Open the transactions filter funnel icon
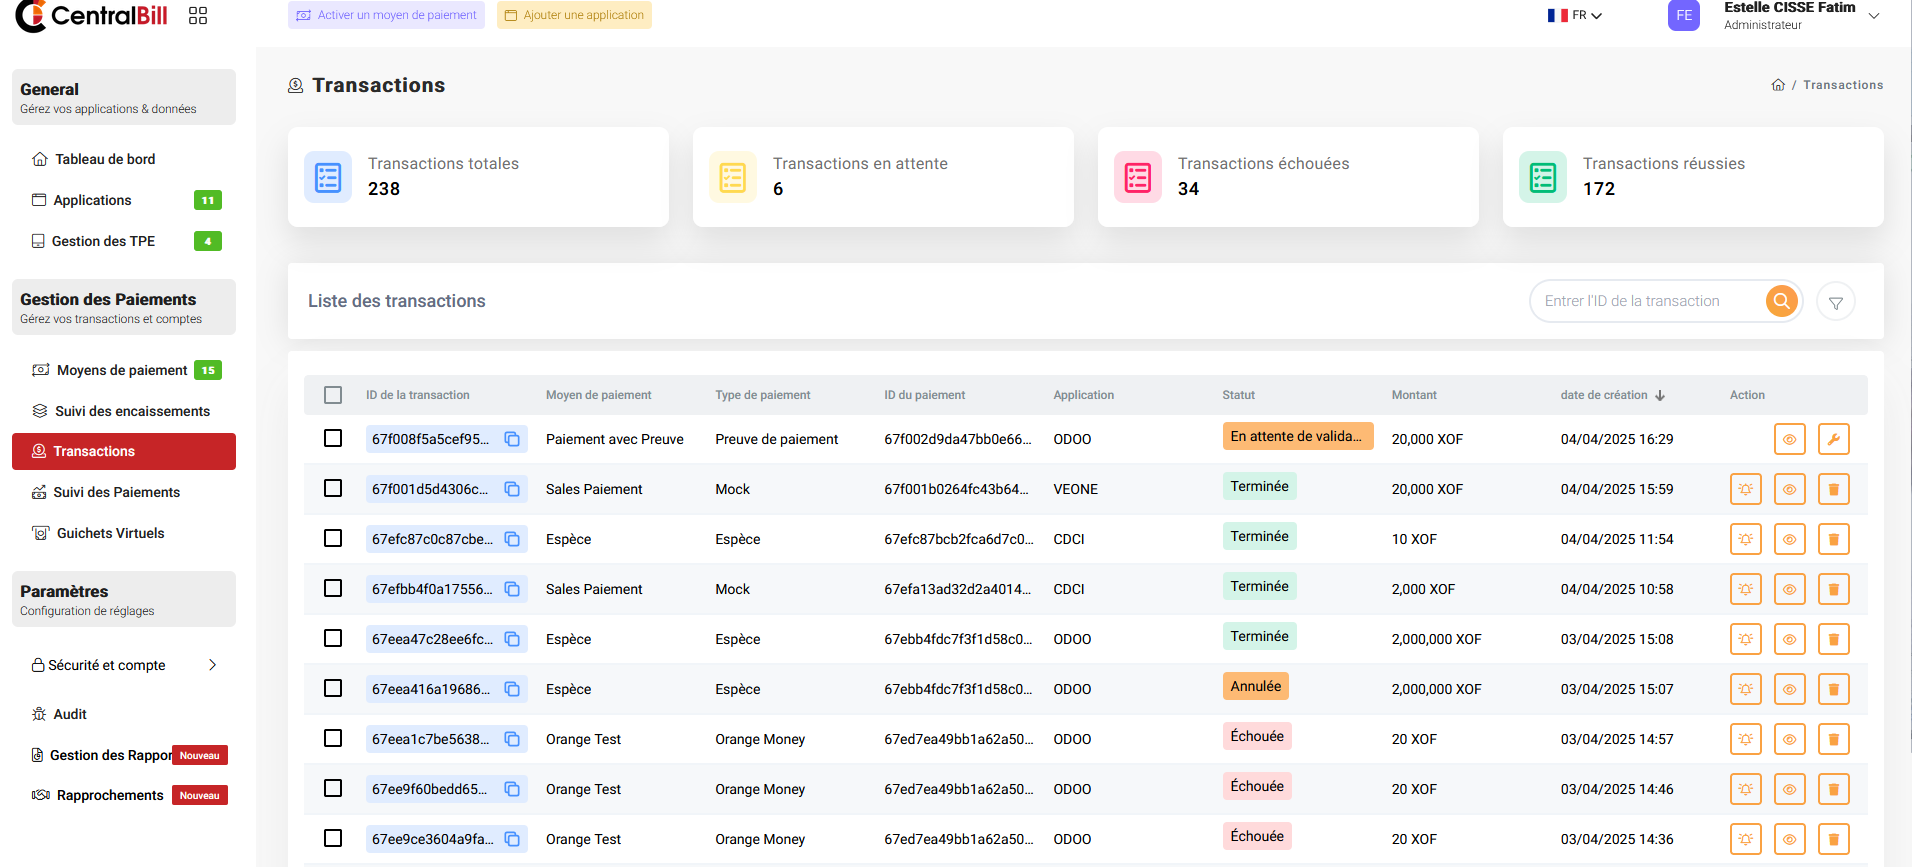This screenshot has height=867, width=1912. [x=1835, y=302]
